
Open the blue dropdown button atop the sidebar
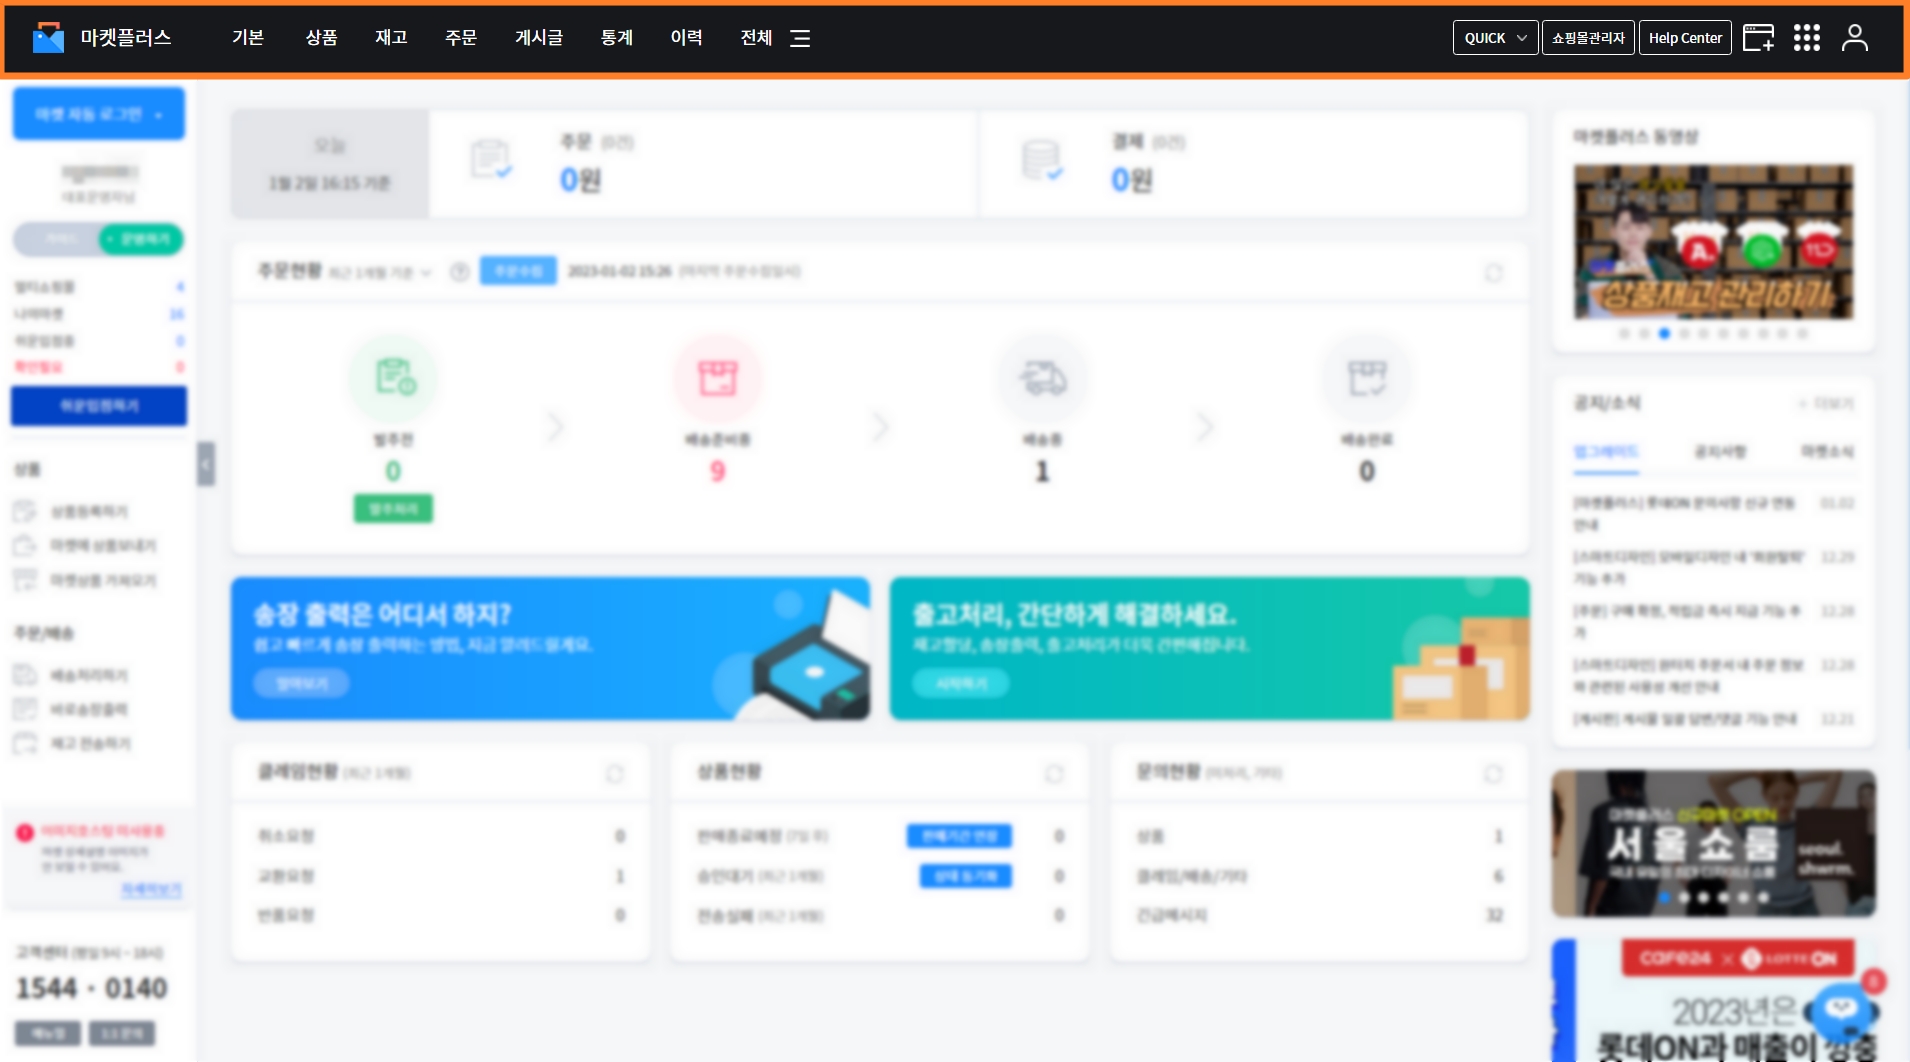(99, 114)
